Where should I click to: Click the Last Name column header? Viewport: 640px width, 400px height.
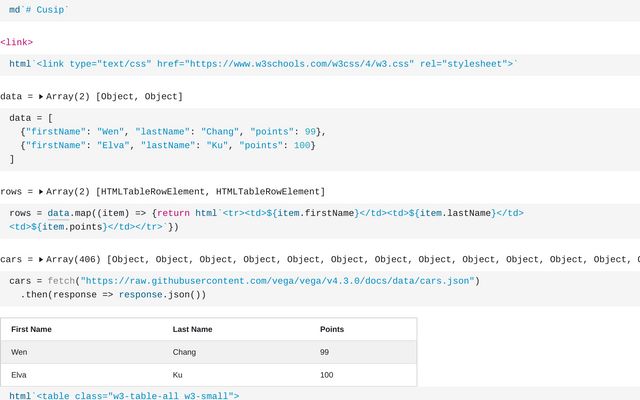coord(192,329)
